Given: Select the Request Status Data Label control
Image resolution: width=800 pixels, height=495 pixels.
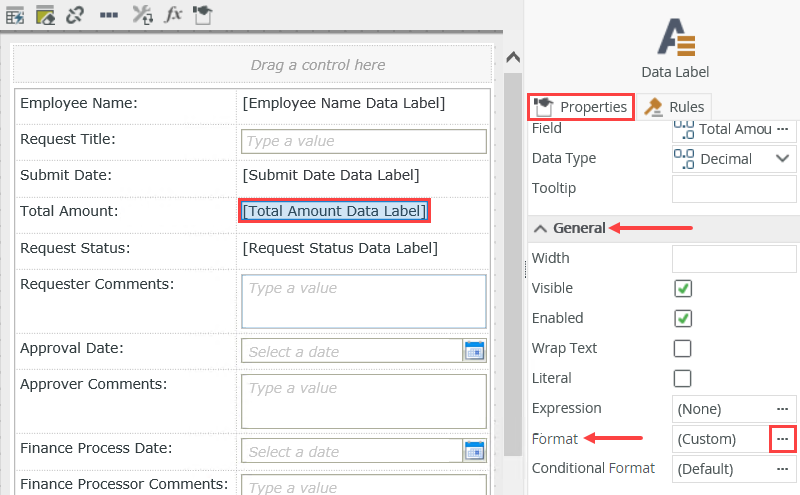Looking at the screenshot, I should [340, 248].
